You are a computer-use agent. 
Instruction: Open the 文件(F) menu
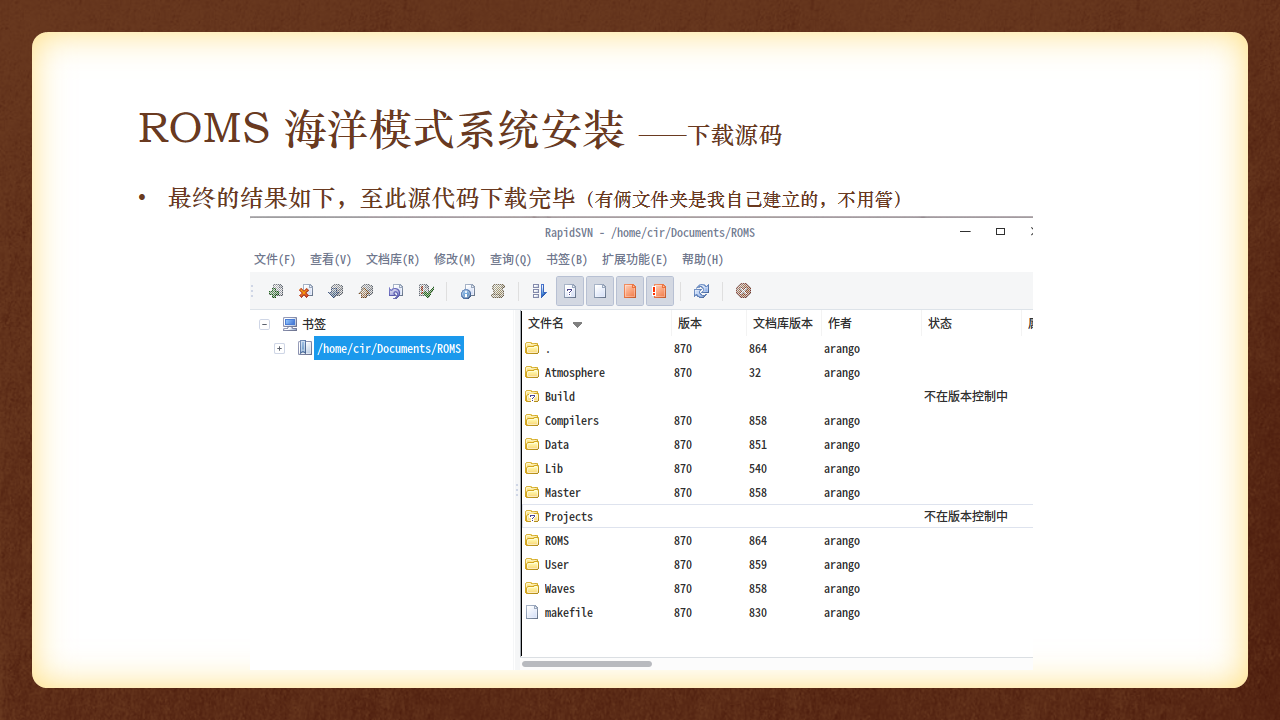(274, 259)
